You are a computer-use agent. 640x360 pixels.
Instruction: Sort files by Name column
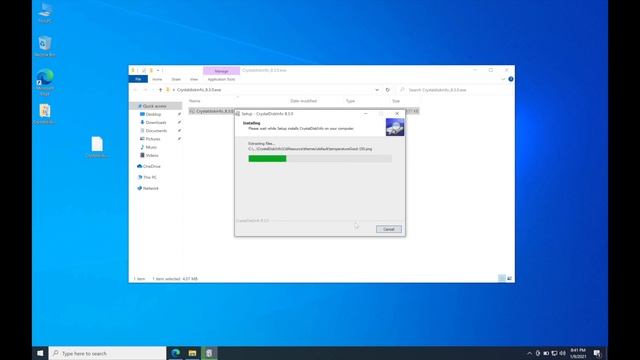195,101
